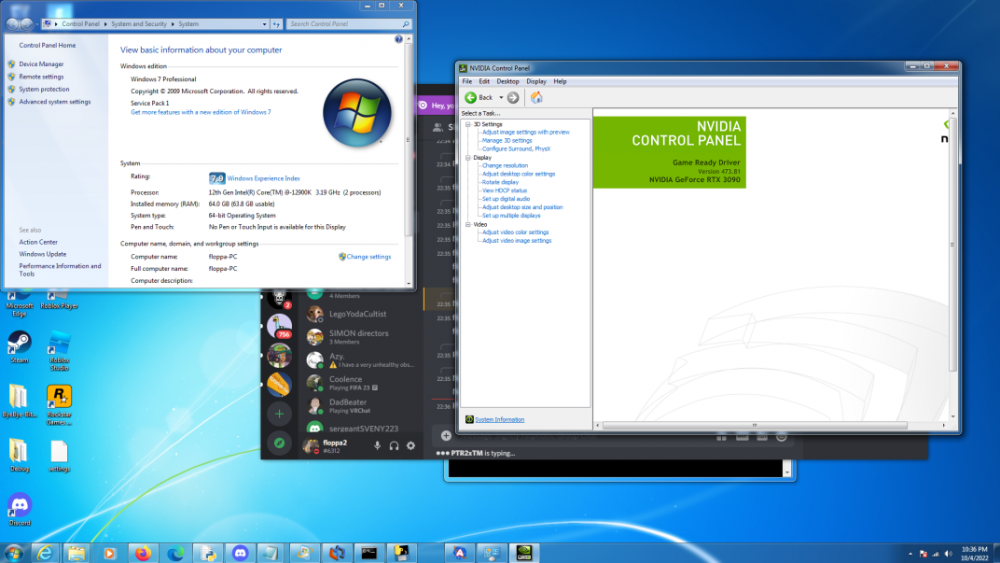Click Discord Add a Server plus icon
The height and width of the screenshot is (563, 1000).
pyautogui.click(x=279, y=412)
